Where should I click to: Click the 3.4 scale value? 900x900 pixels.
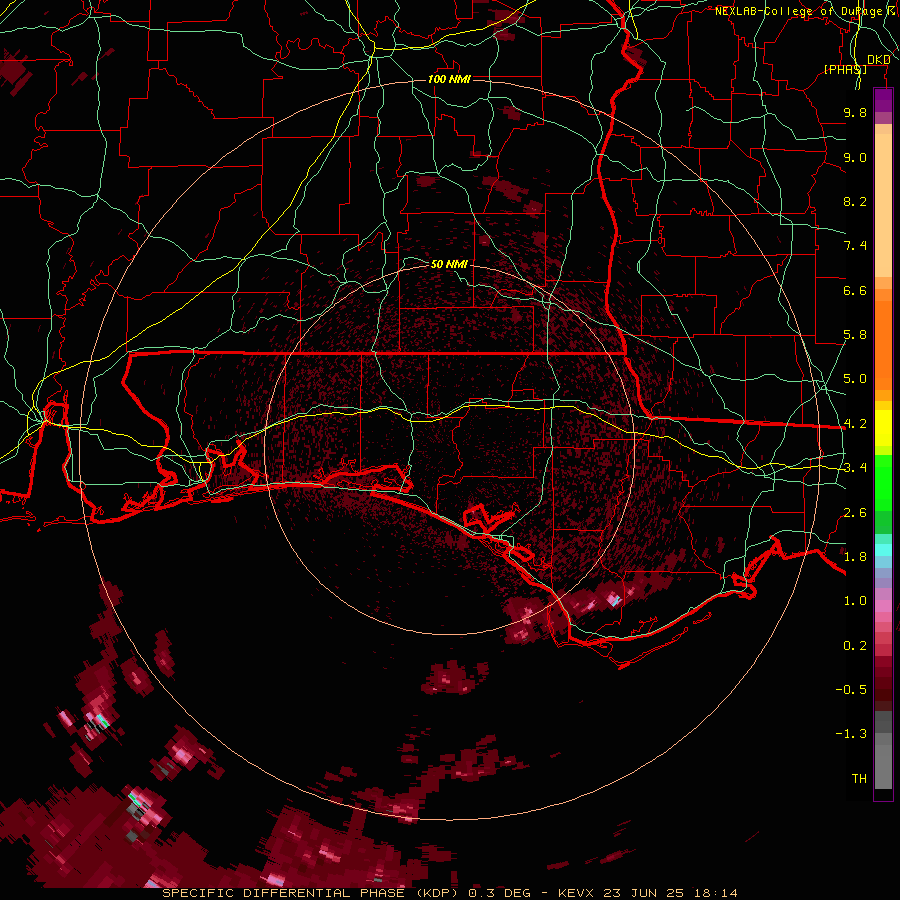855,468
